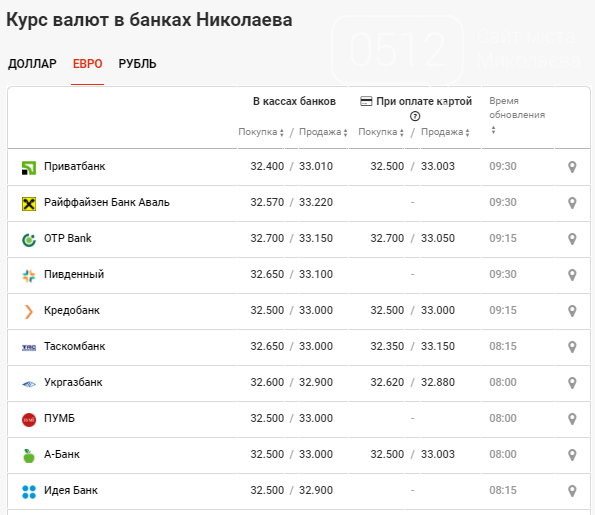This screenshot has height=515, width=595.
Task: Open the Кредобанк name link
Action: point(72,310)
